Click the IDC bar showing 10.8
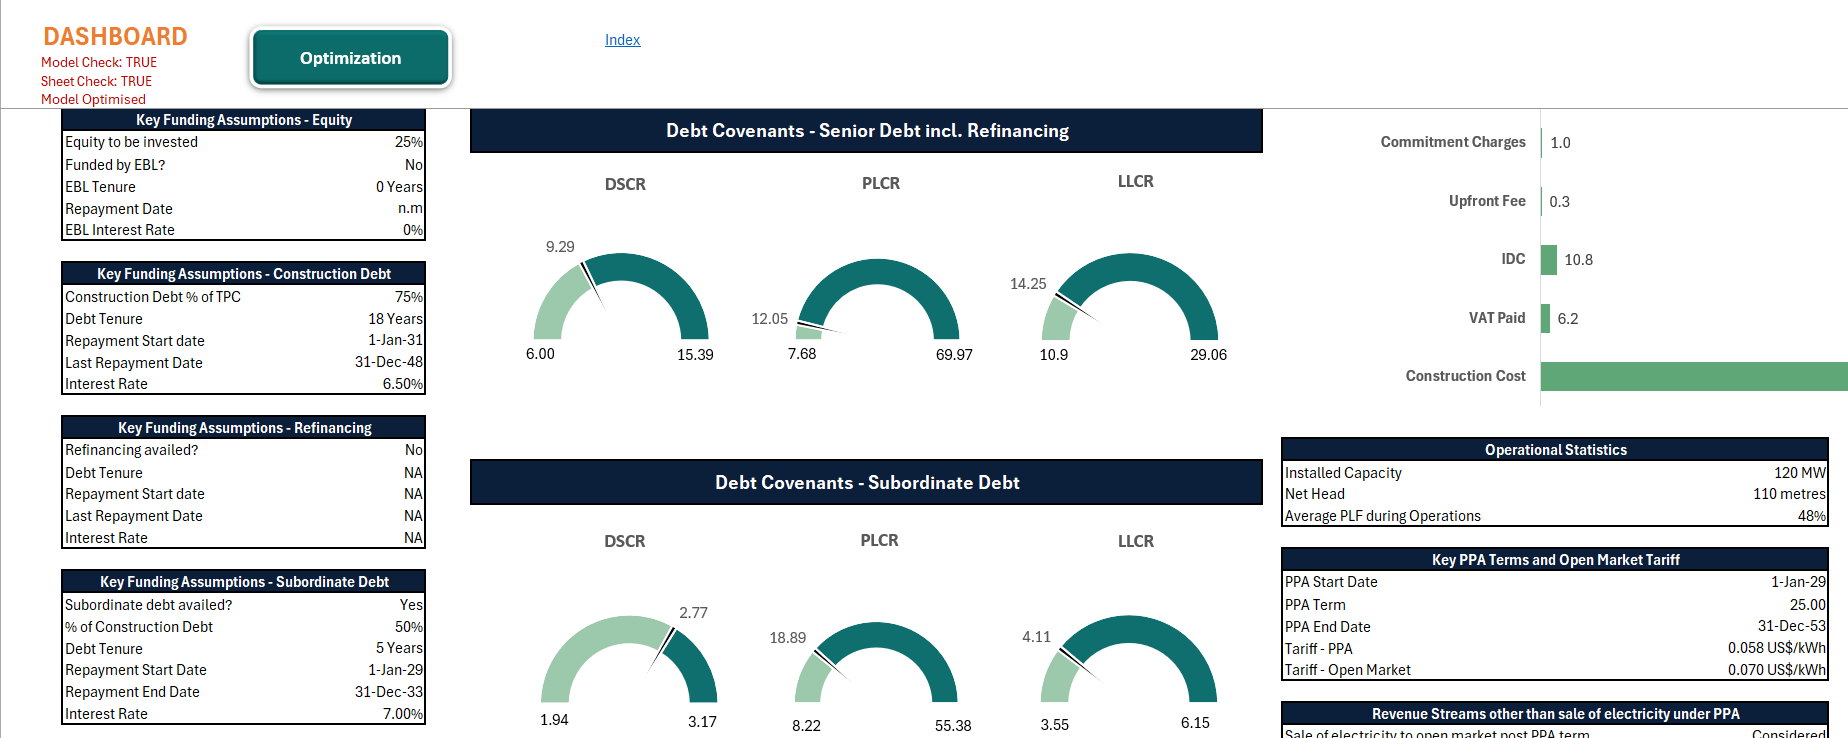This screenshot has height=738, width=1848. tap(1549, 260)
